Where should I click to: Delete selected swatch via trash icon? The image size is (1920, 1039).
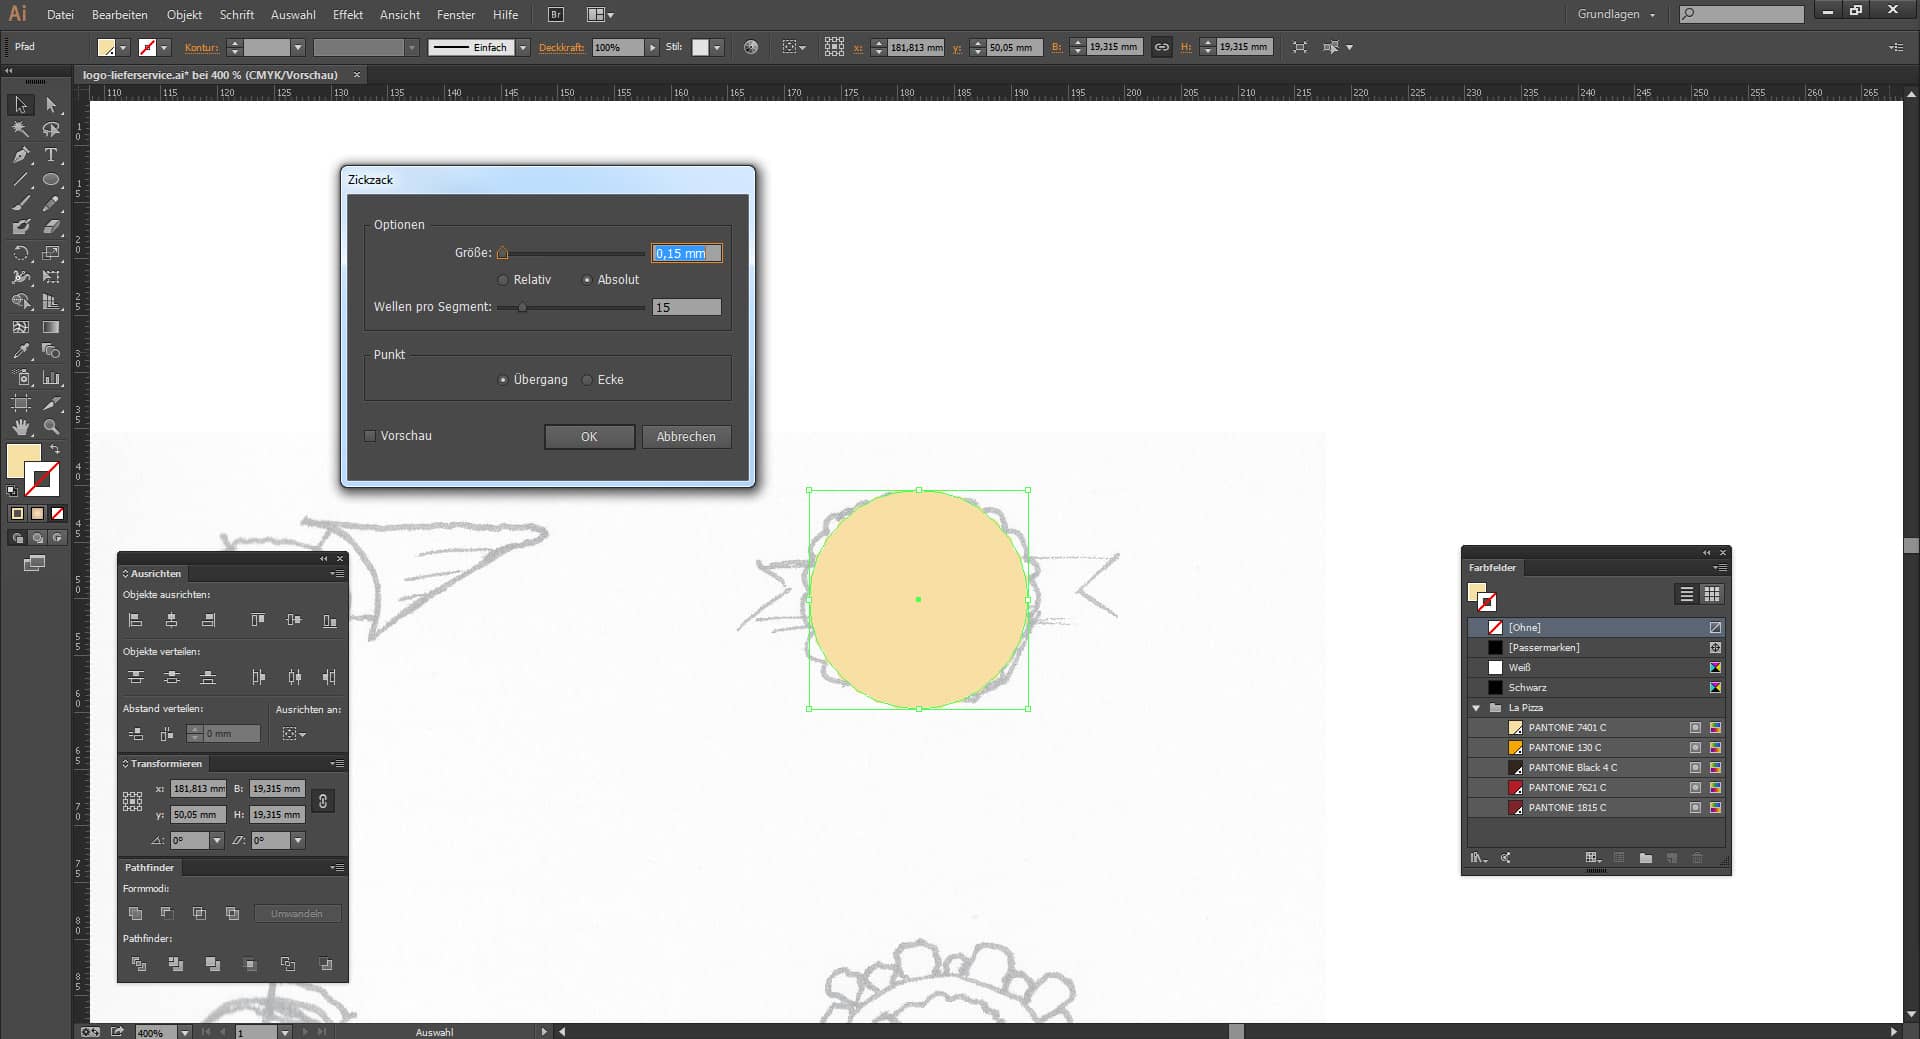coord(1698,858)
